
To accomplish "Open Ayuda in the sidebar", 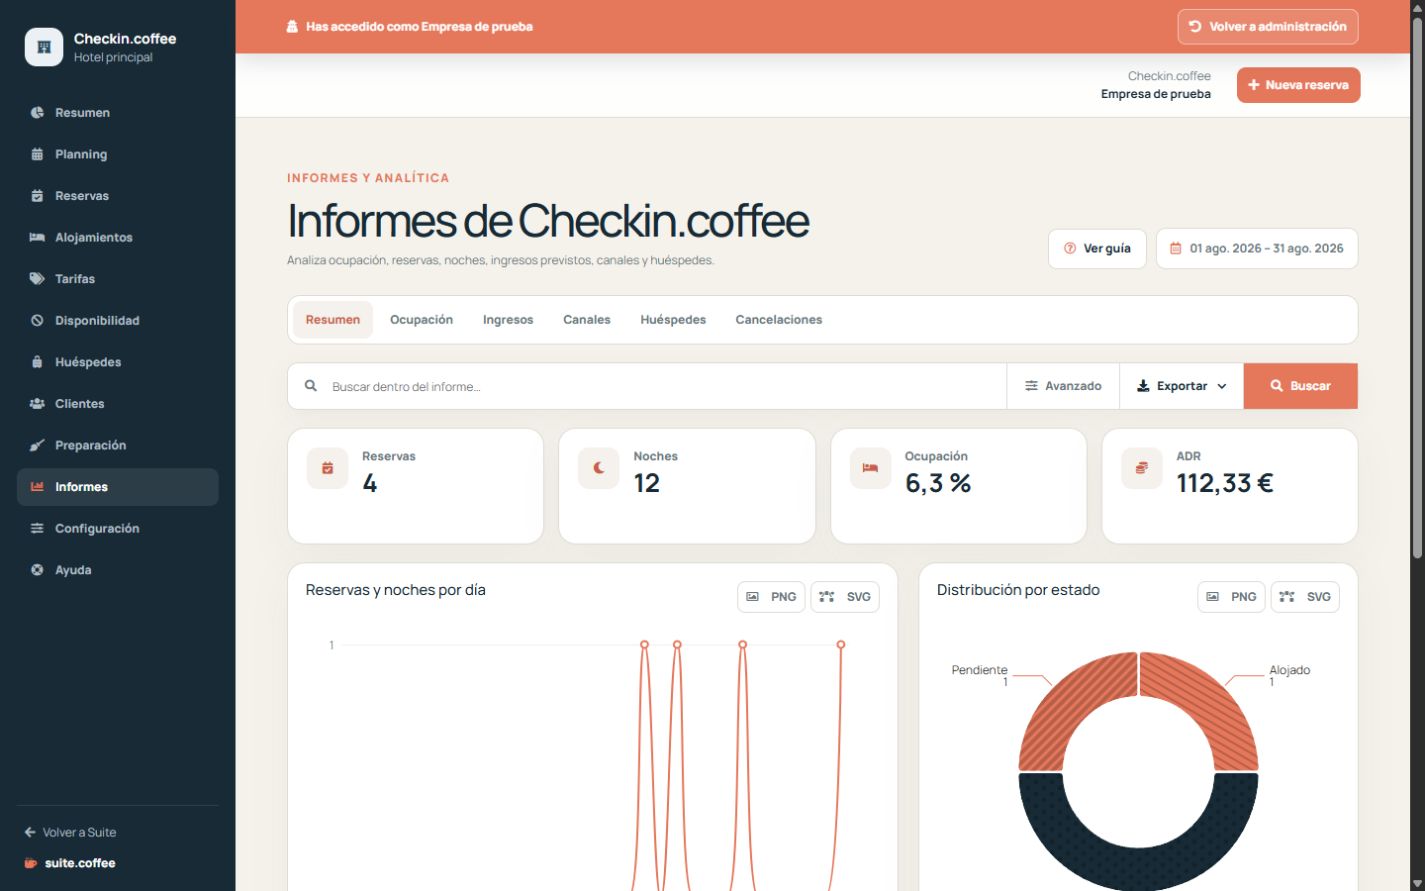I will (x=117, y=570).
